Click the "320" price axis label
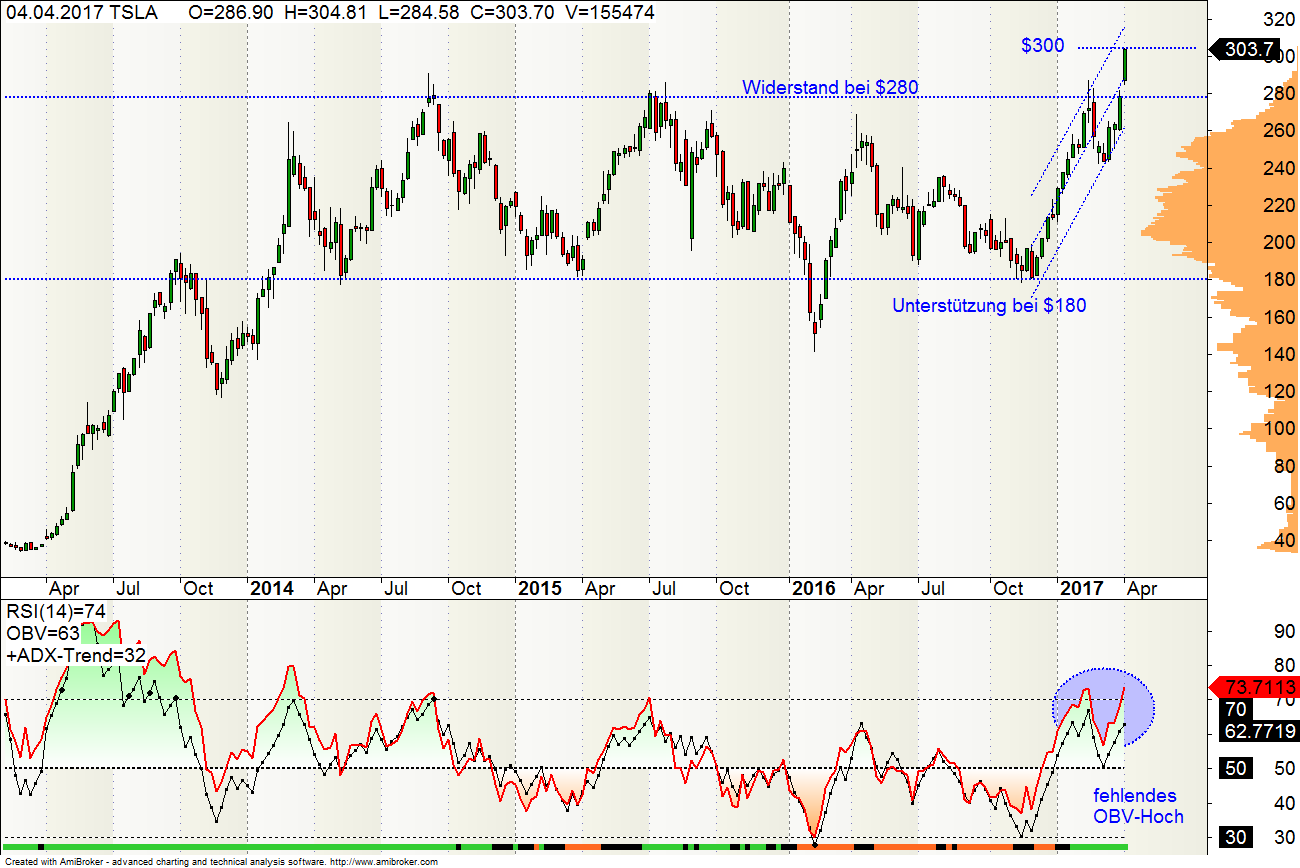 (1279, 19)
